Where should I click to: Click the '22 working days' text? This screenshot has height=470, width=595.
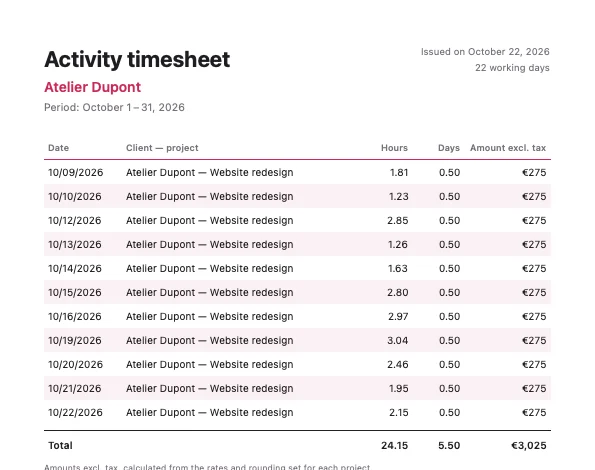[512, 68]
